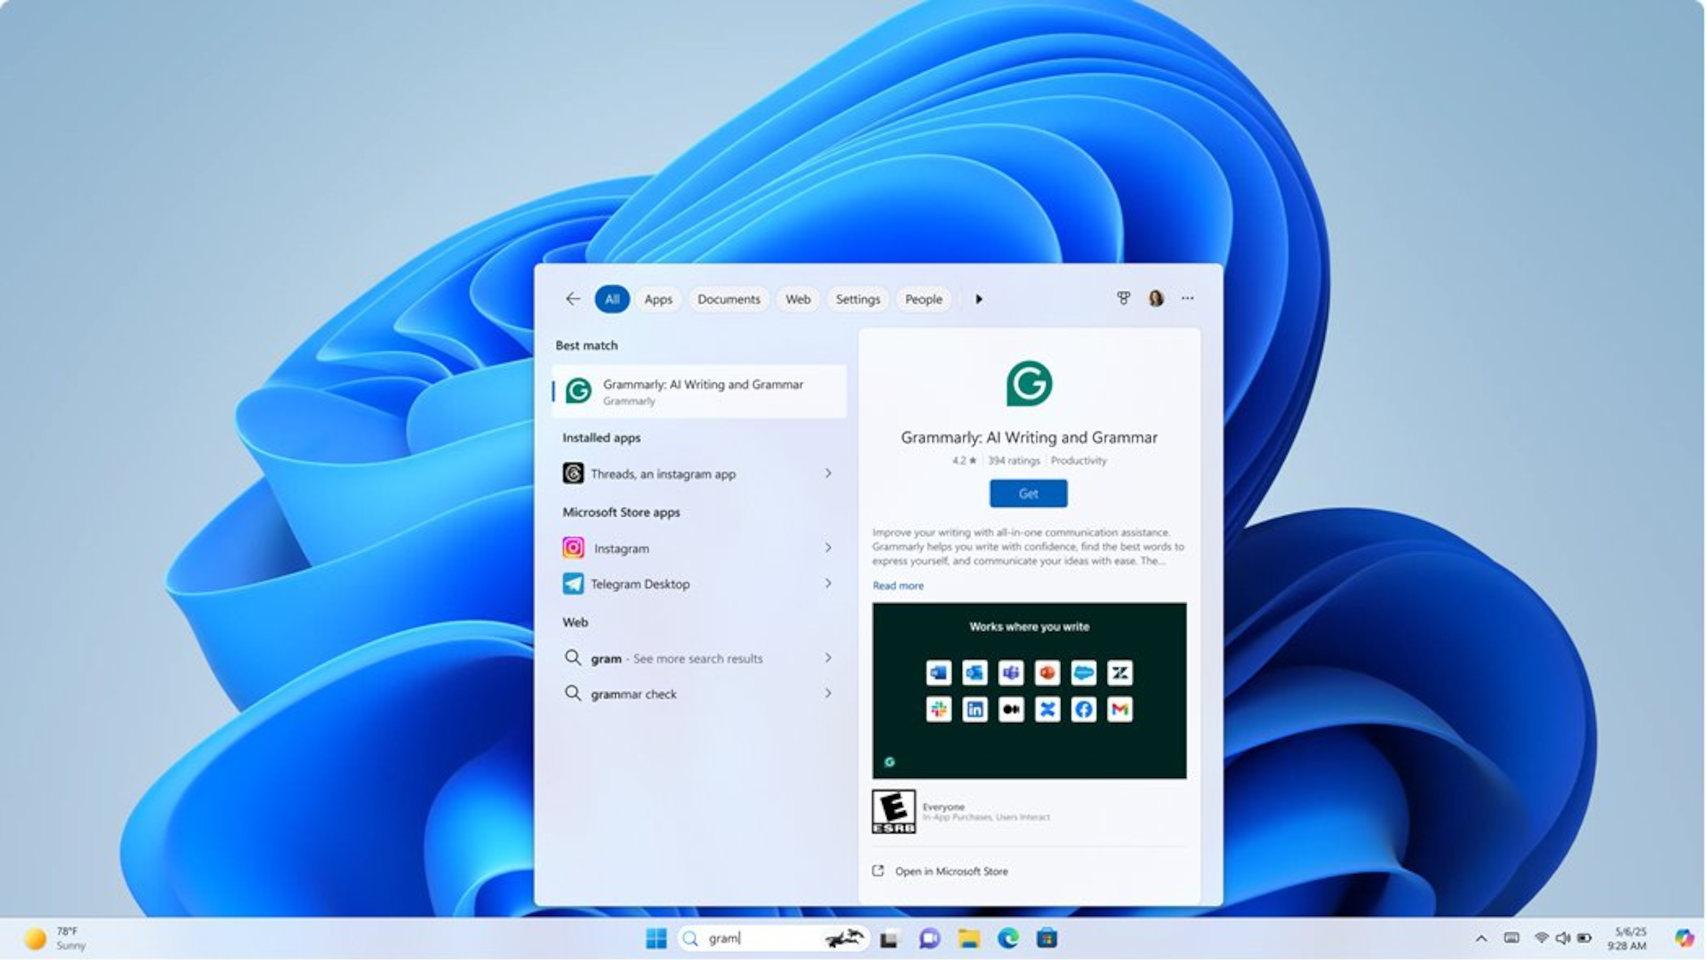1706x960 pixels.
Task: Click the back arrow in the search panel
Action: coord(571,298)
